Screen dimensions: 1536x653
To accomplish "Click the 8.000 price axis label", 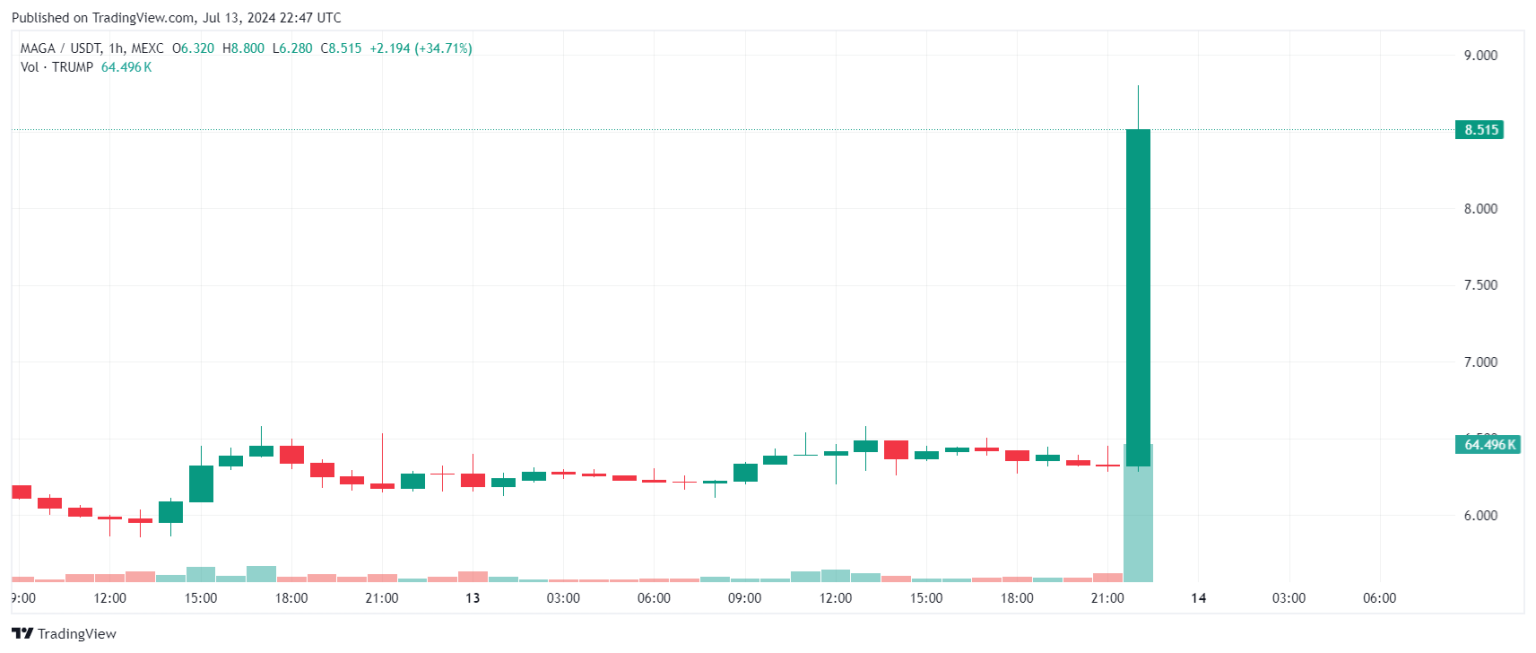I will (x=1480, y=209).
